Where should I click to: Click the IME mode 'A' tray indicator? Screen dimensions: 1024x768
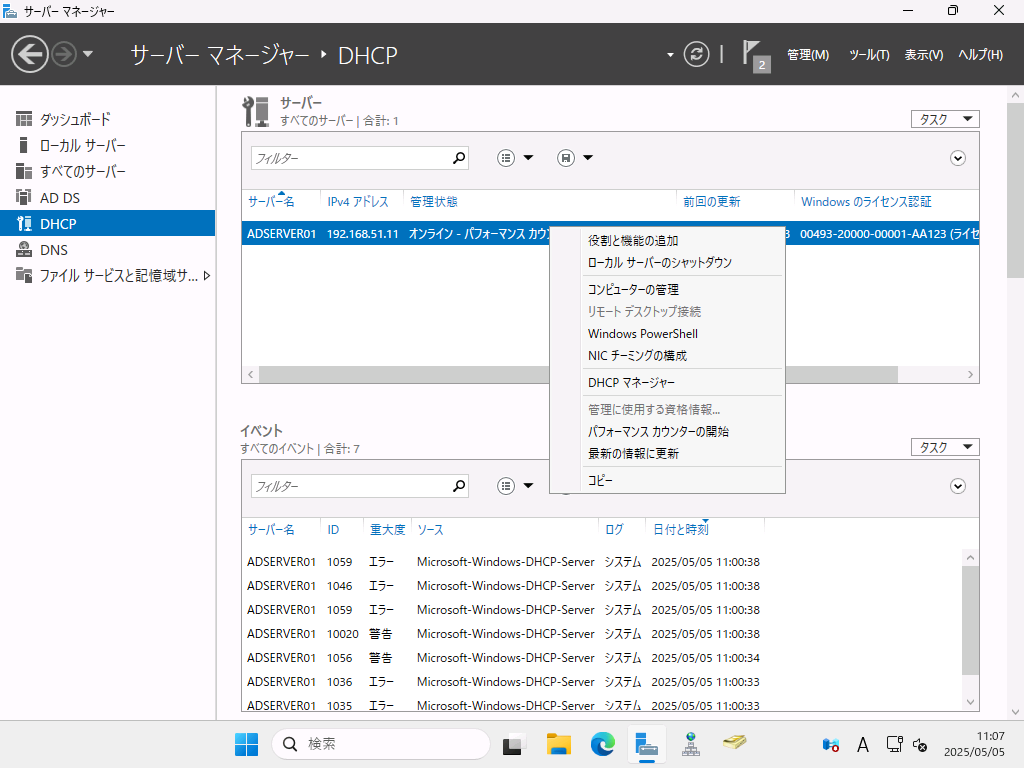pos(863,744)
